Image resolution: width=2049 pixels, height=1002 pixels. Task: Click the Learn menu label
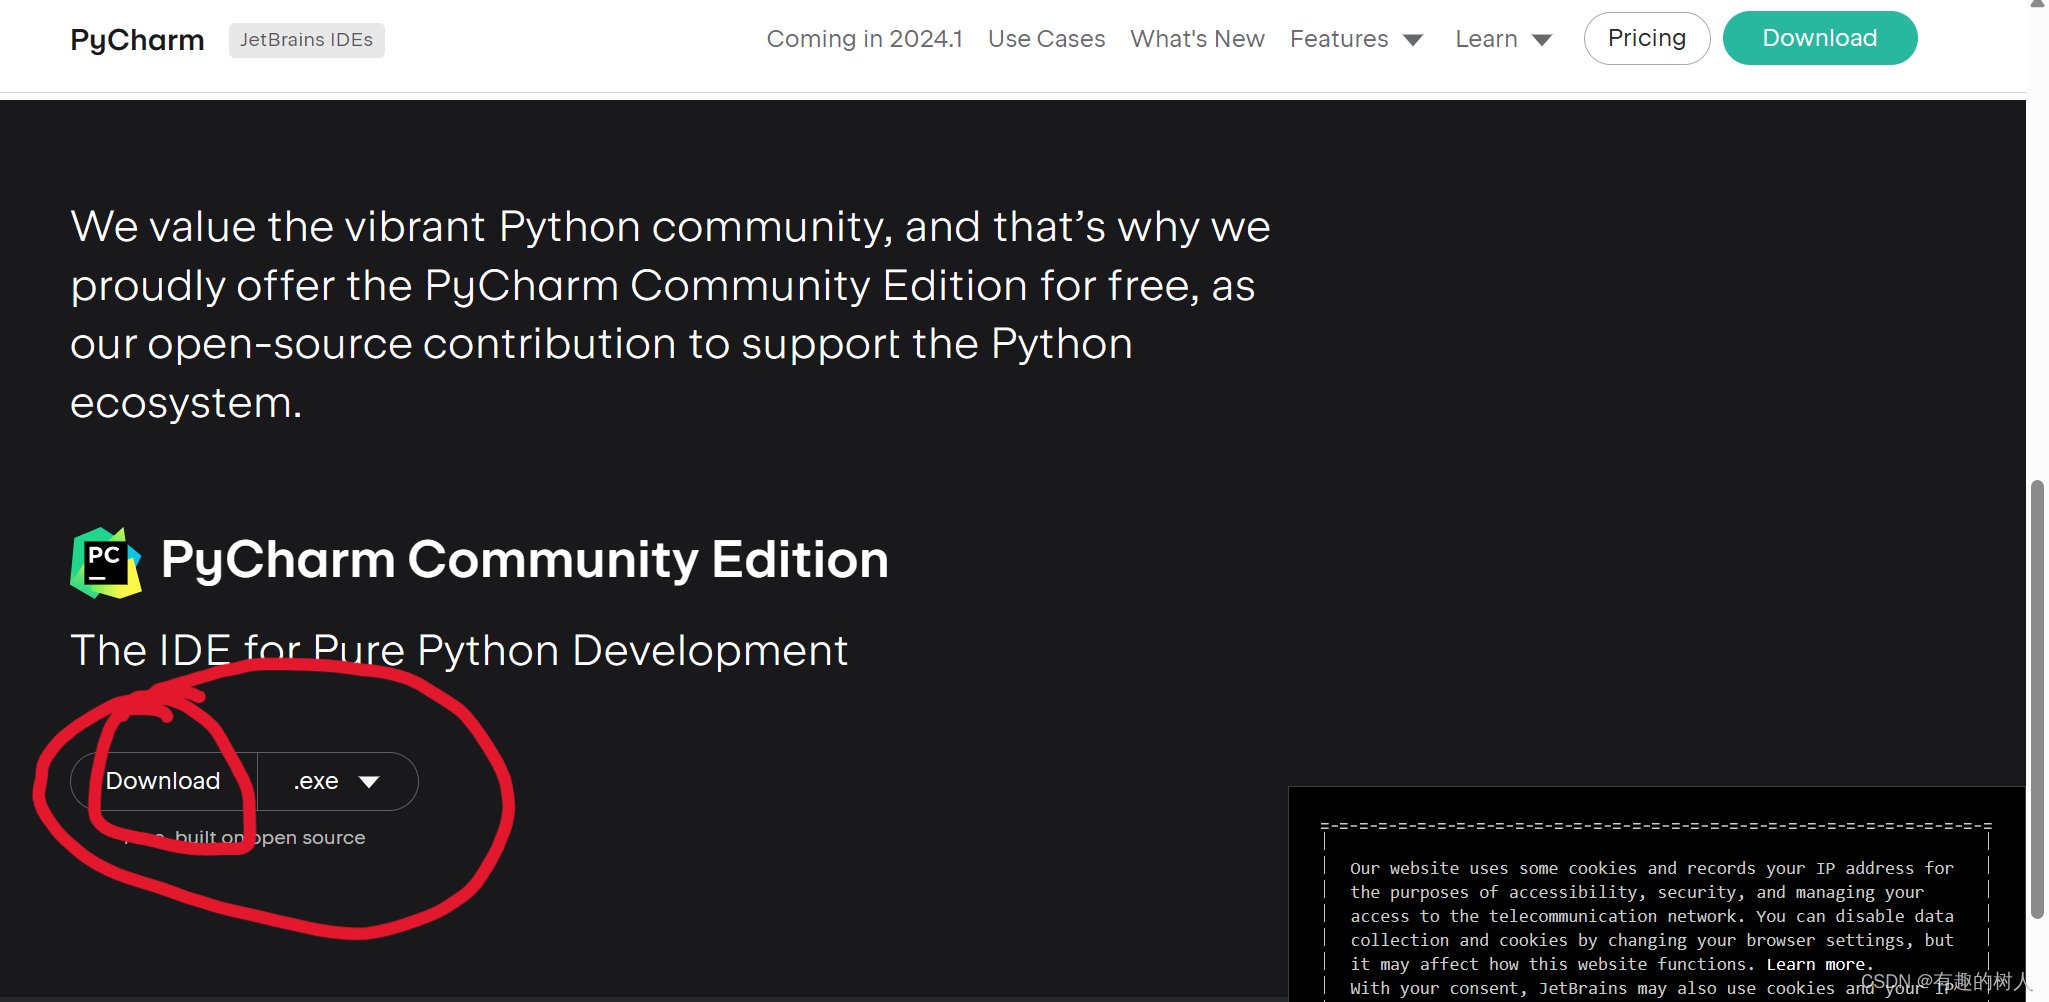[1485, 39]
